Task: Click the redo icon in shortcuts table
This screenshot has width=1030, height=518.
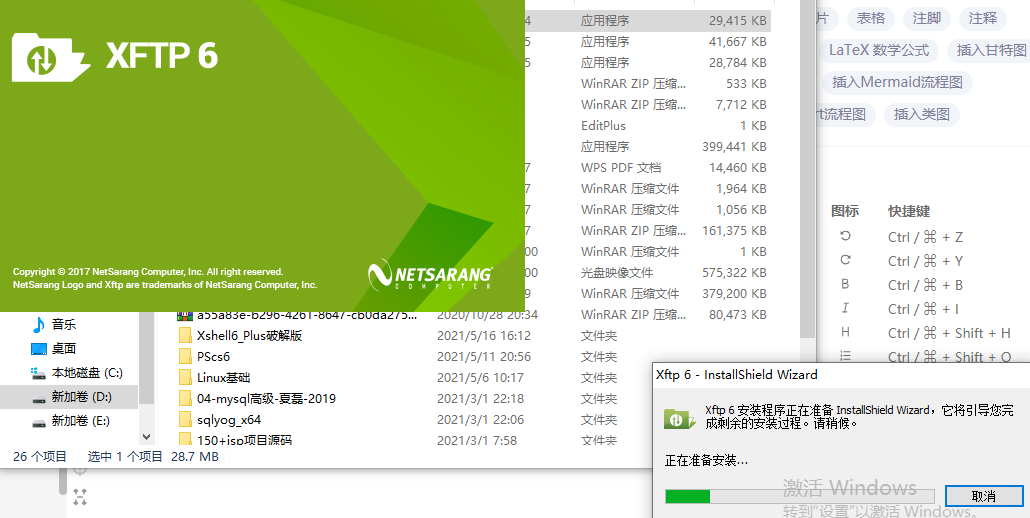Action: [x=845, y=260]
